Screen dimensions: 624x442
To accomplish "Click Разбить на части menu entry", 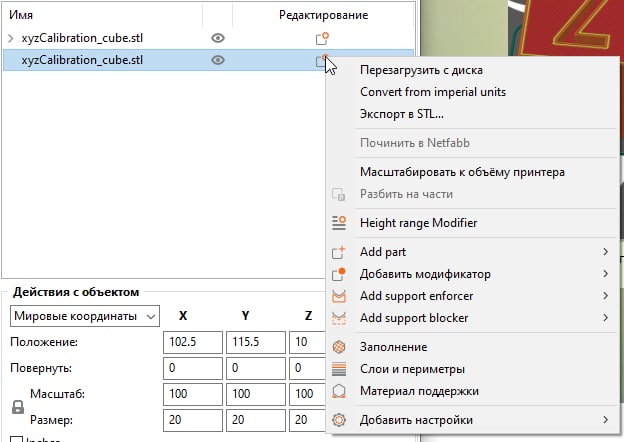I will pyautogui.click(x=406, y=194).
